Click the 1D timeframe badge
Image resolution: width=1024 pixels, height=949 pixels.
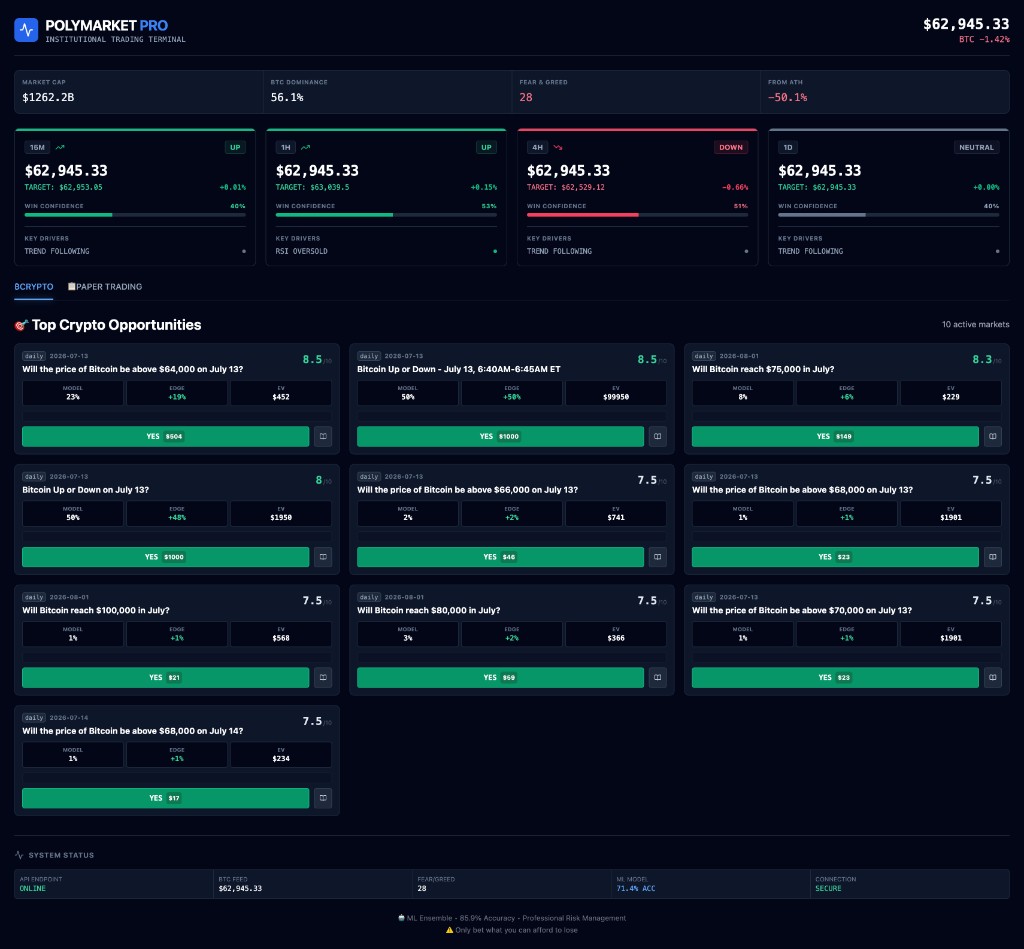click(x=788, y=148)
